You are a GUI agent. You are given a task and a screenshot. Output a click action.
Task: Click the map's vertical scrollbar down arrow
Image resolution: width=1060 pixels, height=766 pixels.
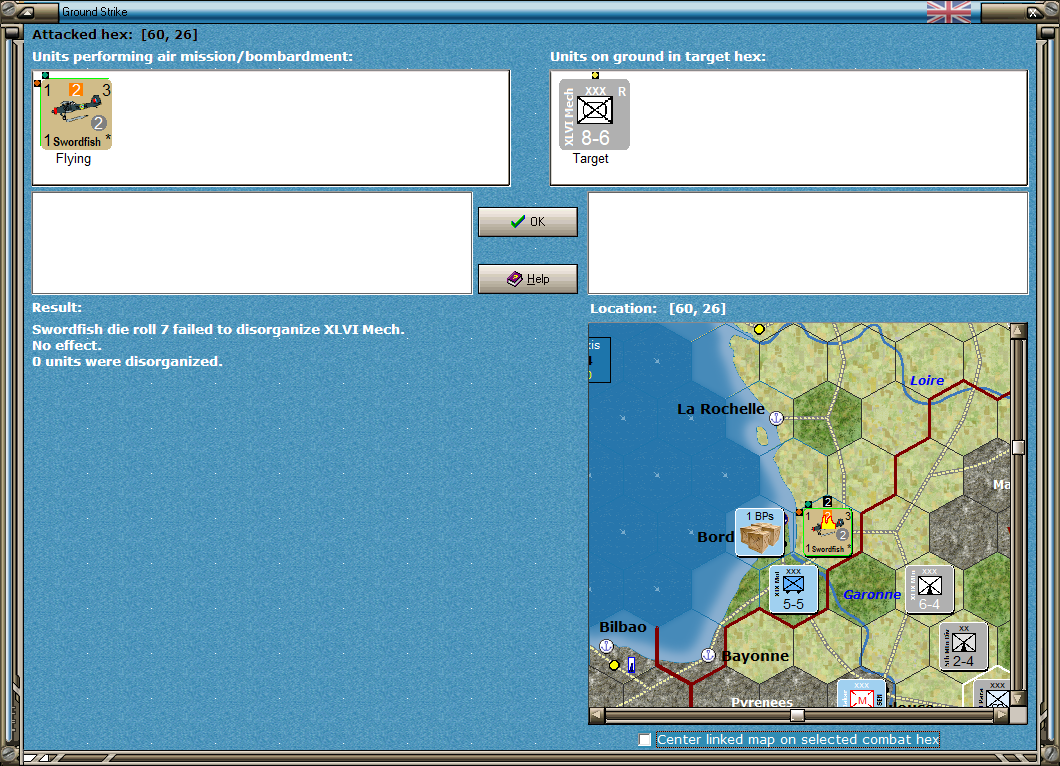[1019, 698]
